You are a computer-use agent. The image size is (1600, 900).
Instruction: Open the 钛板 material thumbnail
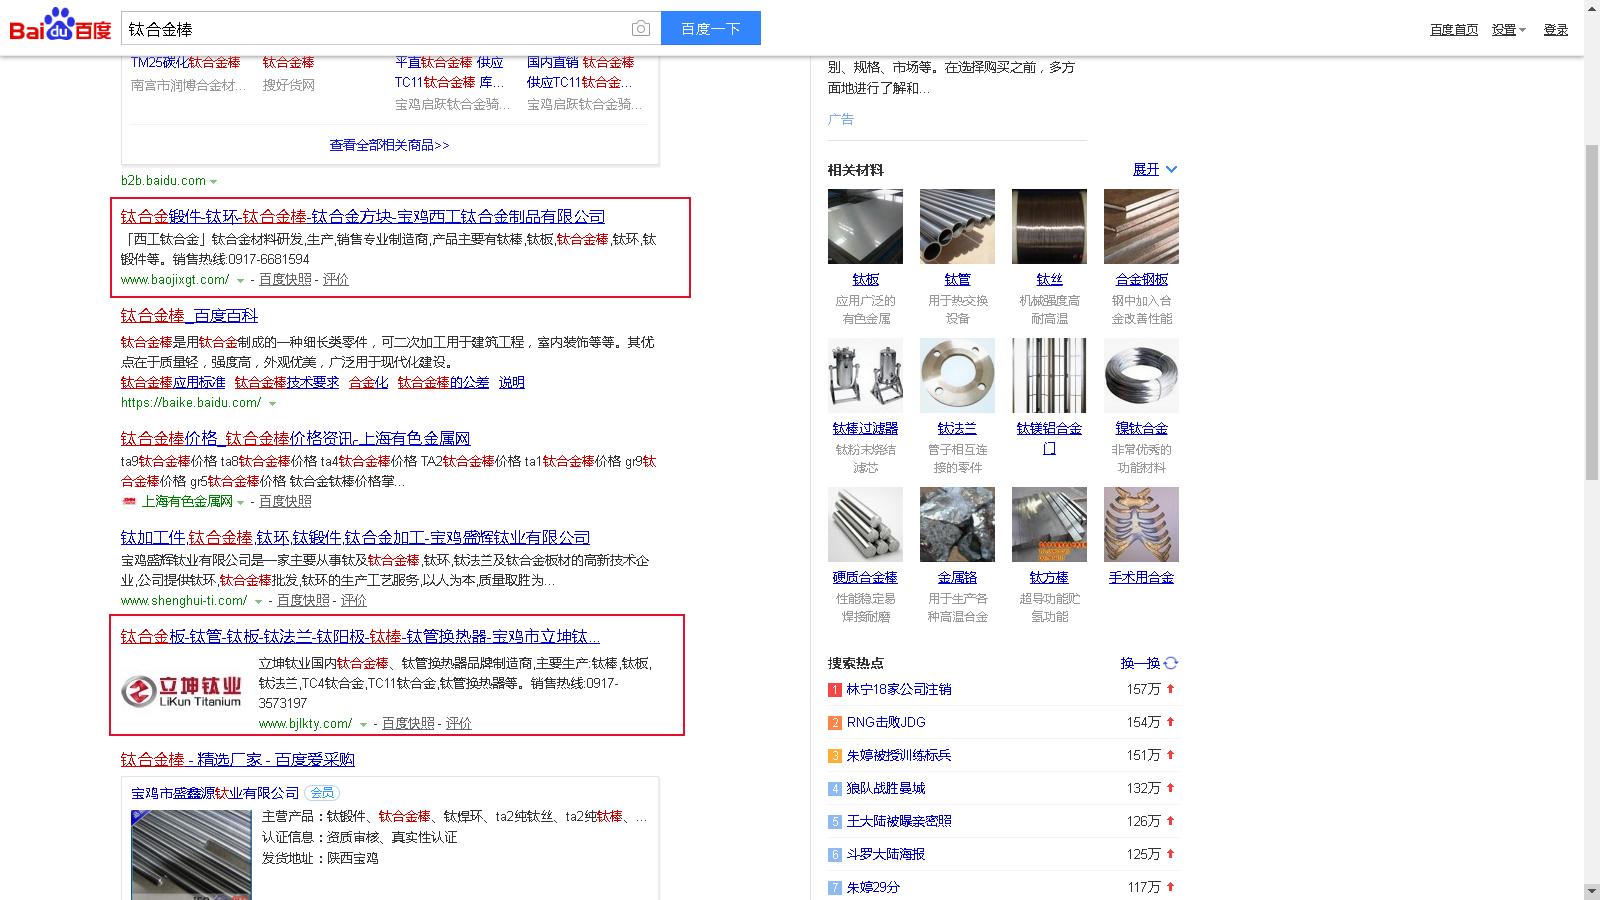[x=865, y=227]
